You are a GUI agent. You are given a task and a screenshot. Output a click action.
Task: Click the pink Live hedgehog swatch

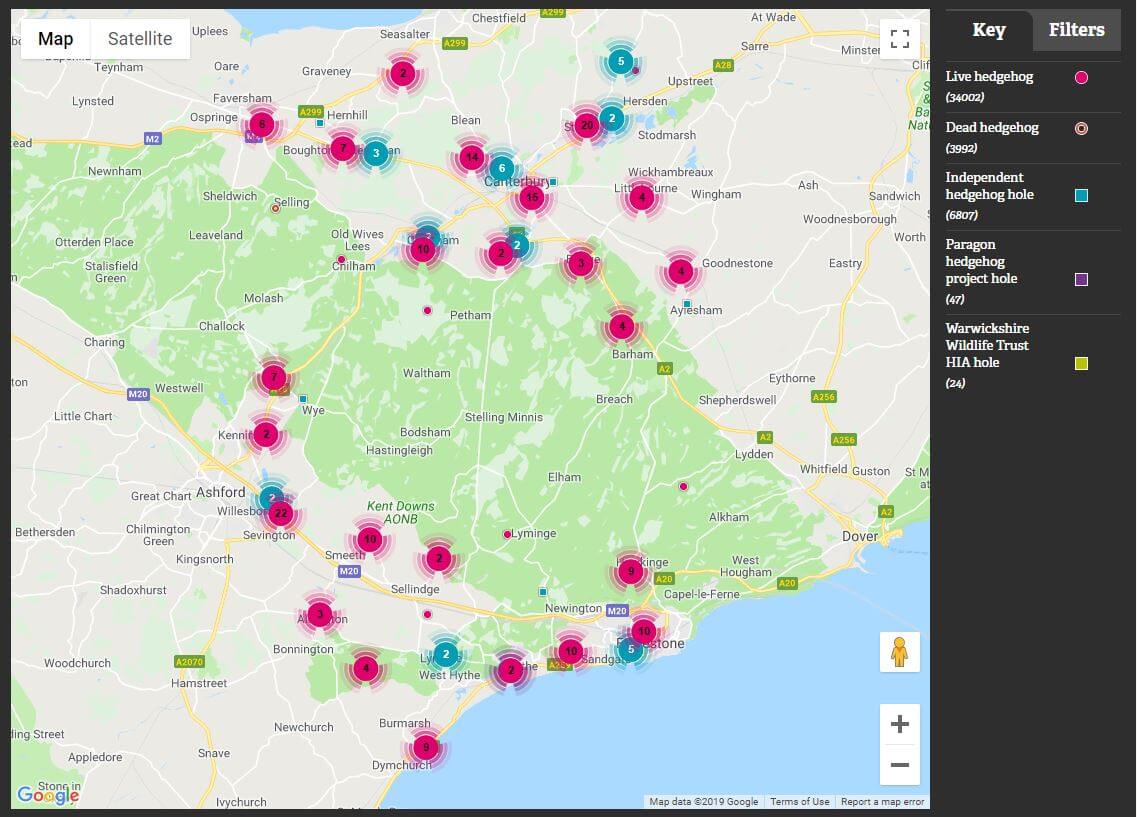tap(1081, 78)
